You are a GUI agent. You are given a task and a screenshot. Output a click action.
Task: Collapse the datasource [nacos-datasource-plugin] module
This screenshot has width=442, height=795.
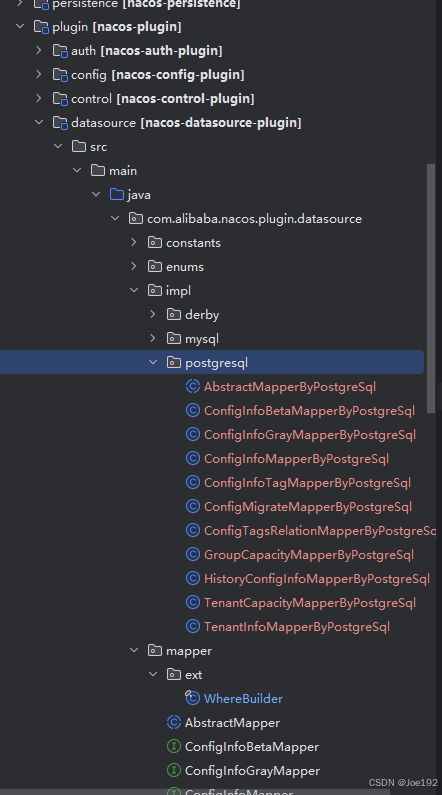tap(39, 122)
